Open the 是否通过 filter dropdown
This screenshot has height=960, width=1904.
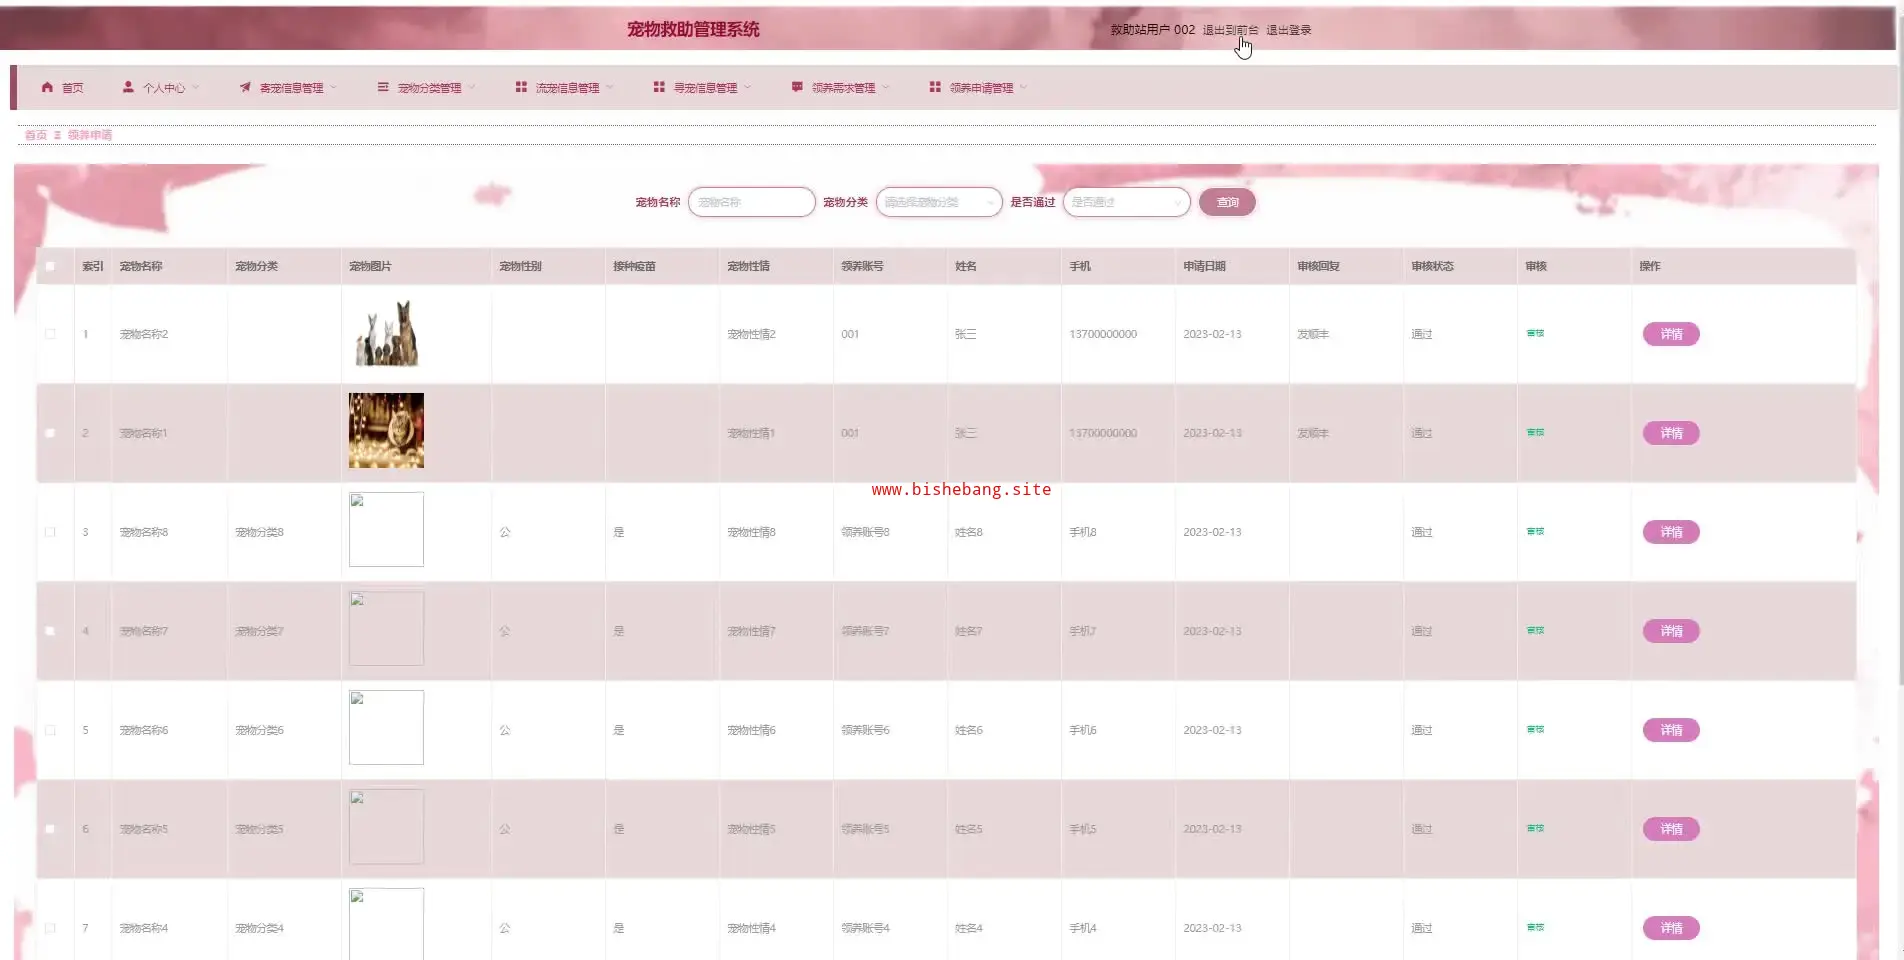pos(1126,202)
